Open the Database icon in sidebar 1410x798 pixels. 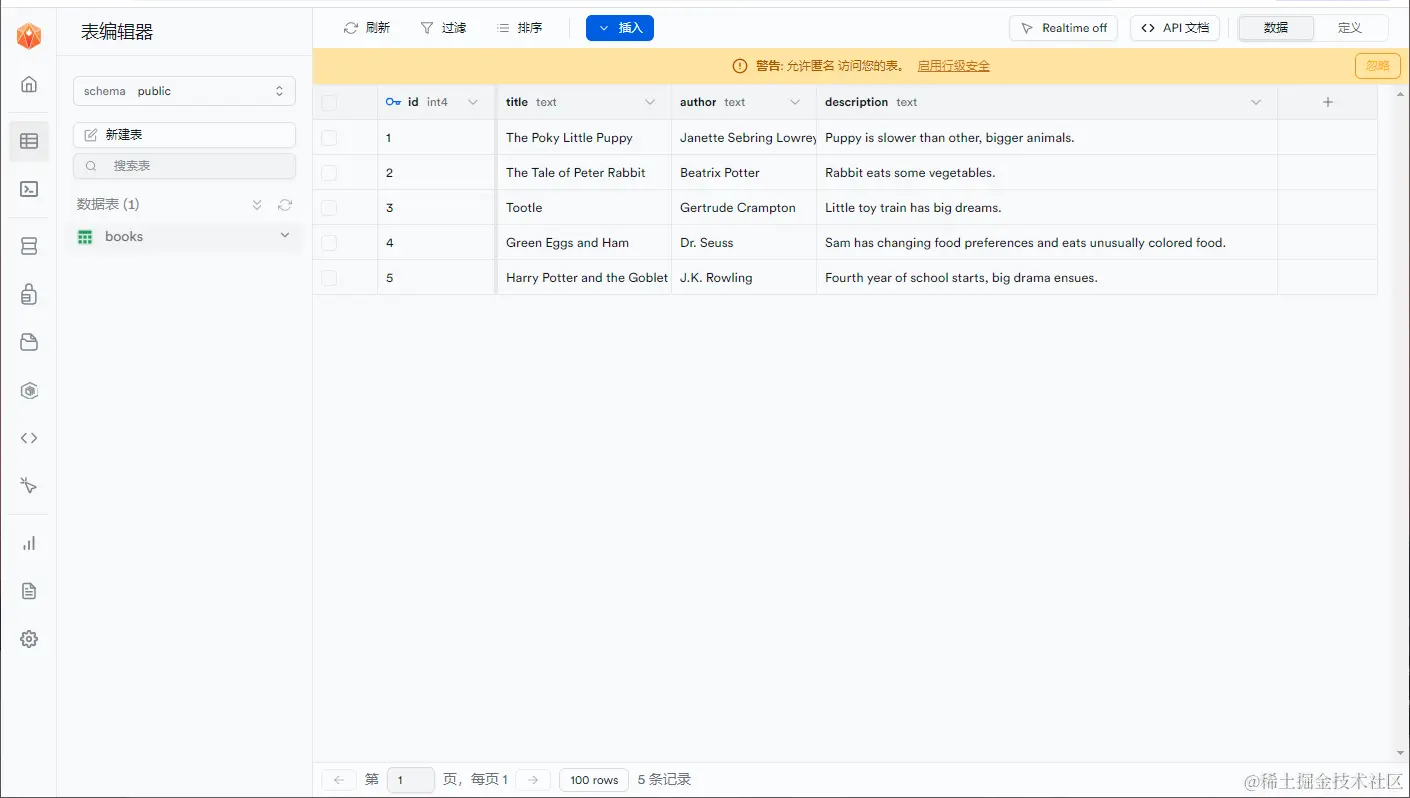click(29, 246)
